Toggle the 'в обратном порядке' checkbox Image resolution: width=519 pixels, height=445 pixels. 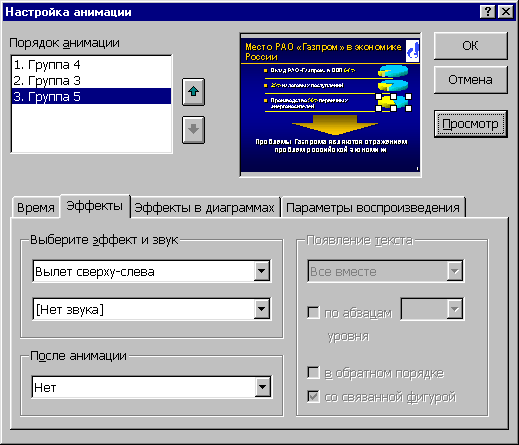pyautogui.click(x=313, y=373)
